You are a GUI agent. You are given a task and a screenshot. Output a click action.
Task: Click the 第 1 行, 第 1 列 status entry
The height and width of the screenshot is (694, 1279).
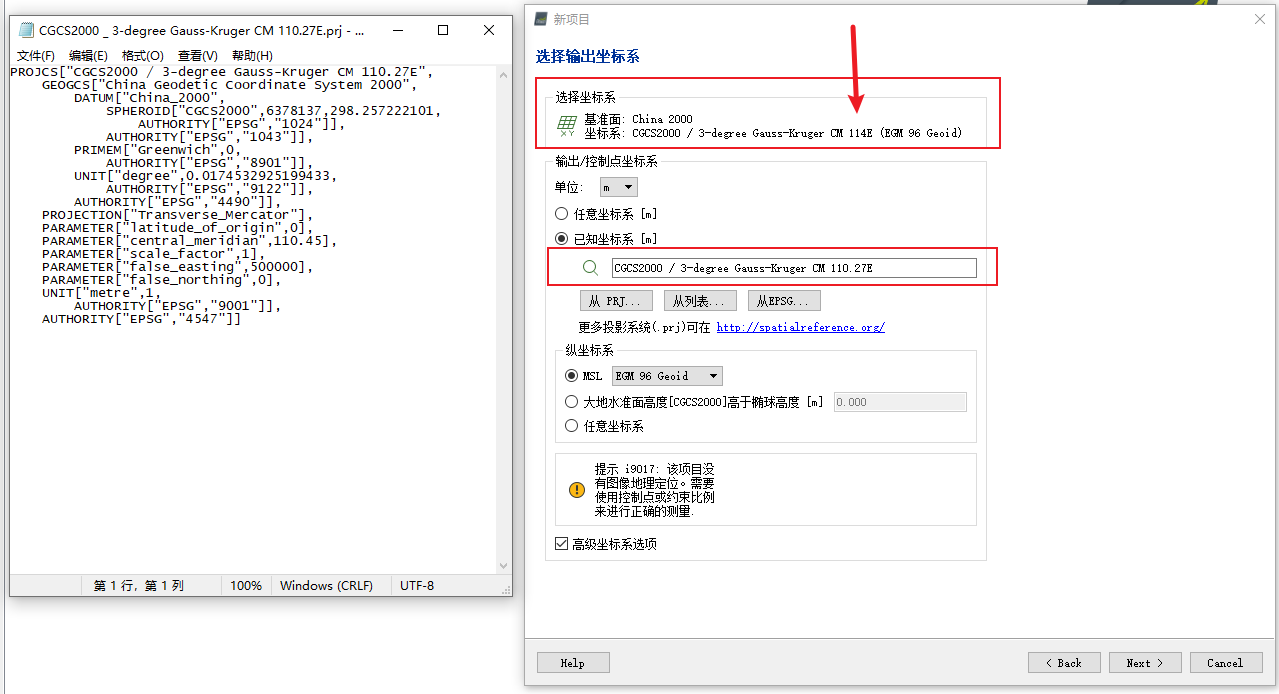click(139, 585)
